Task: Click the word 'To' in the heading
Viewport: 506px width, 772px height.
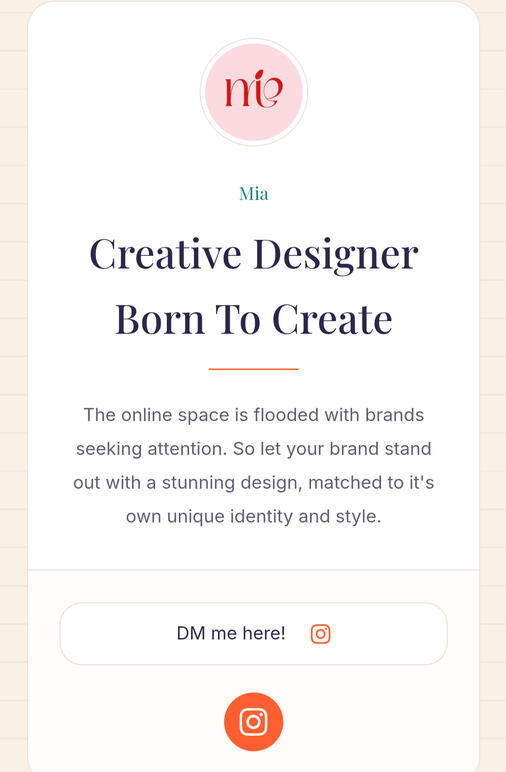Action: (238, 319)
